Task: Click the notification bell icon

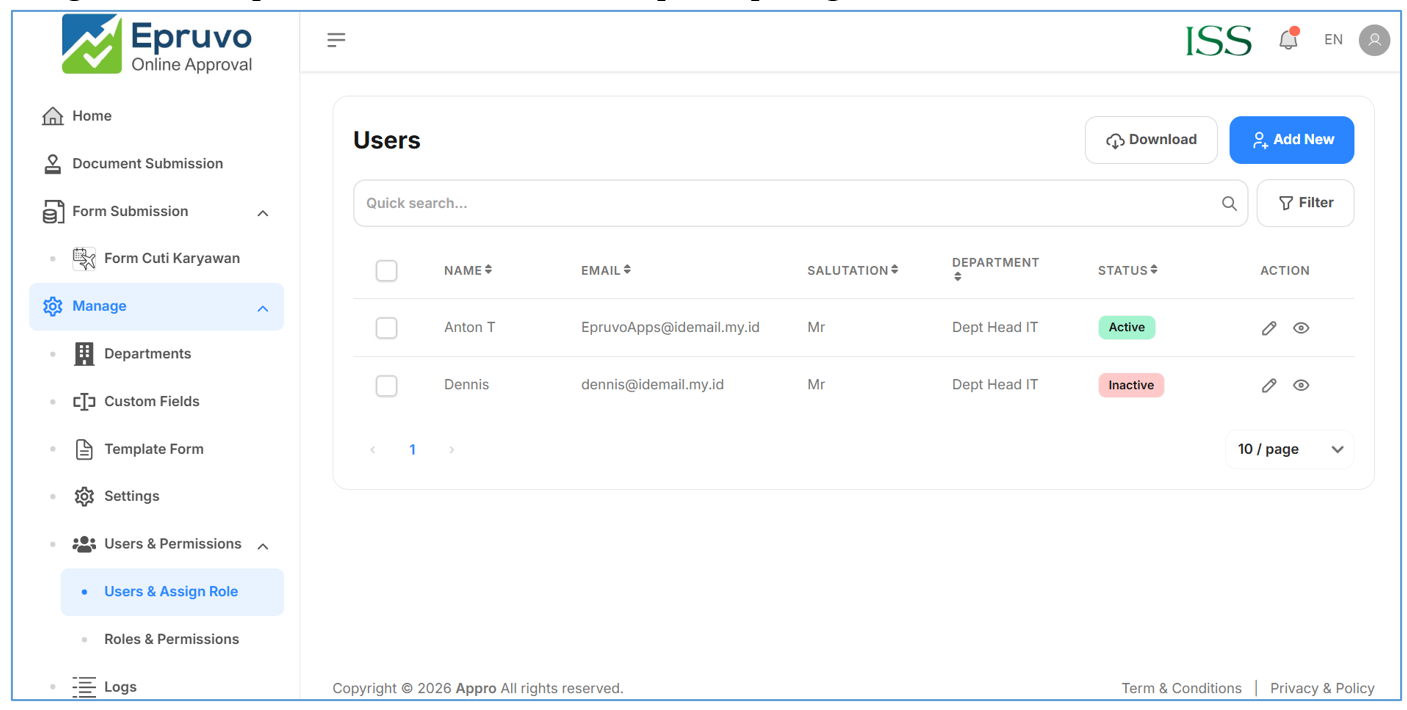Action: (1288, 40)
